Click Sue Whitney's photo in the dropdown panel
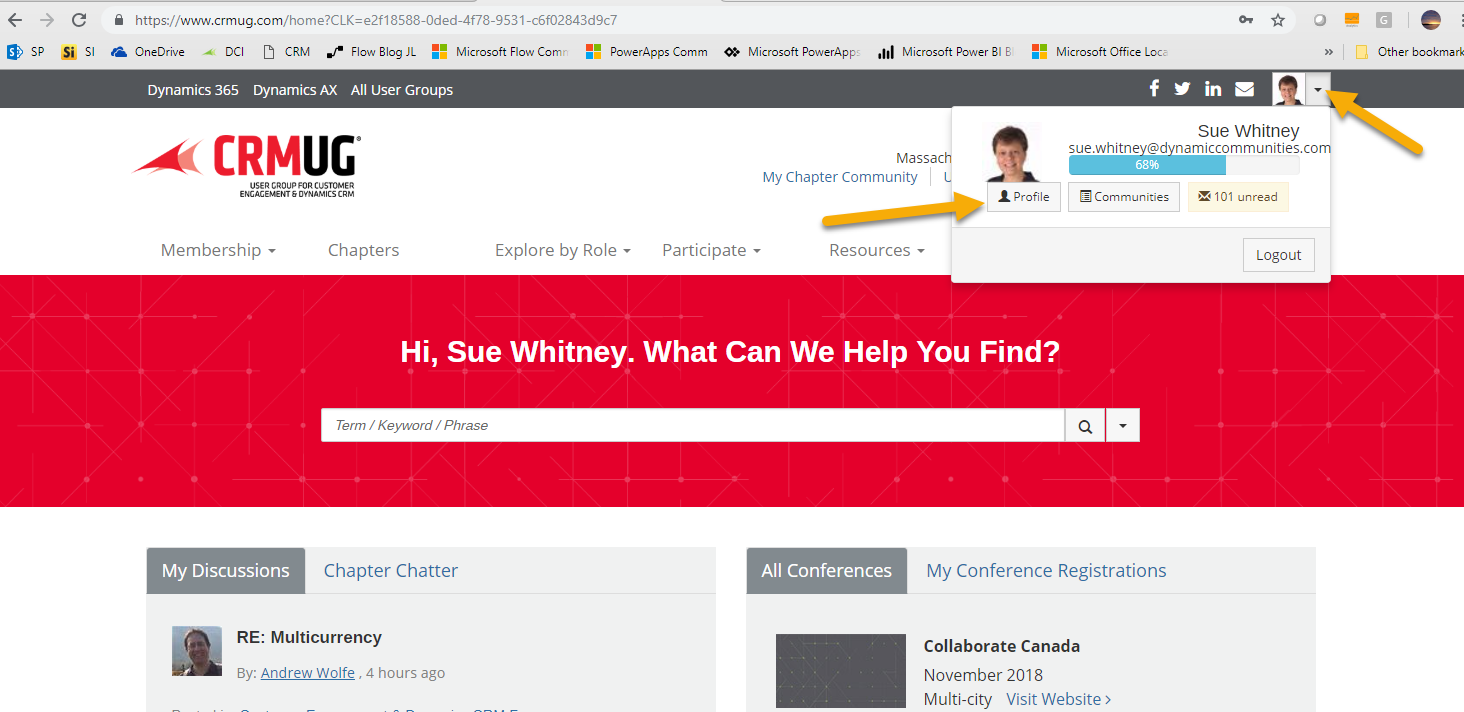The height and width of the screenshot is (712, 1464). click(1013, 152)
